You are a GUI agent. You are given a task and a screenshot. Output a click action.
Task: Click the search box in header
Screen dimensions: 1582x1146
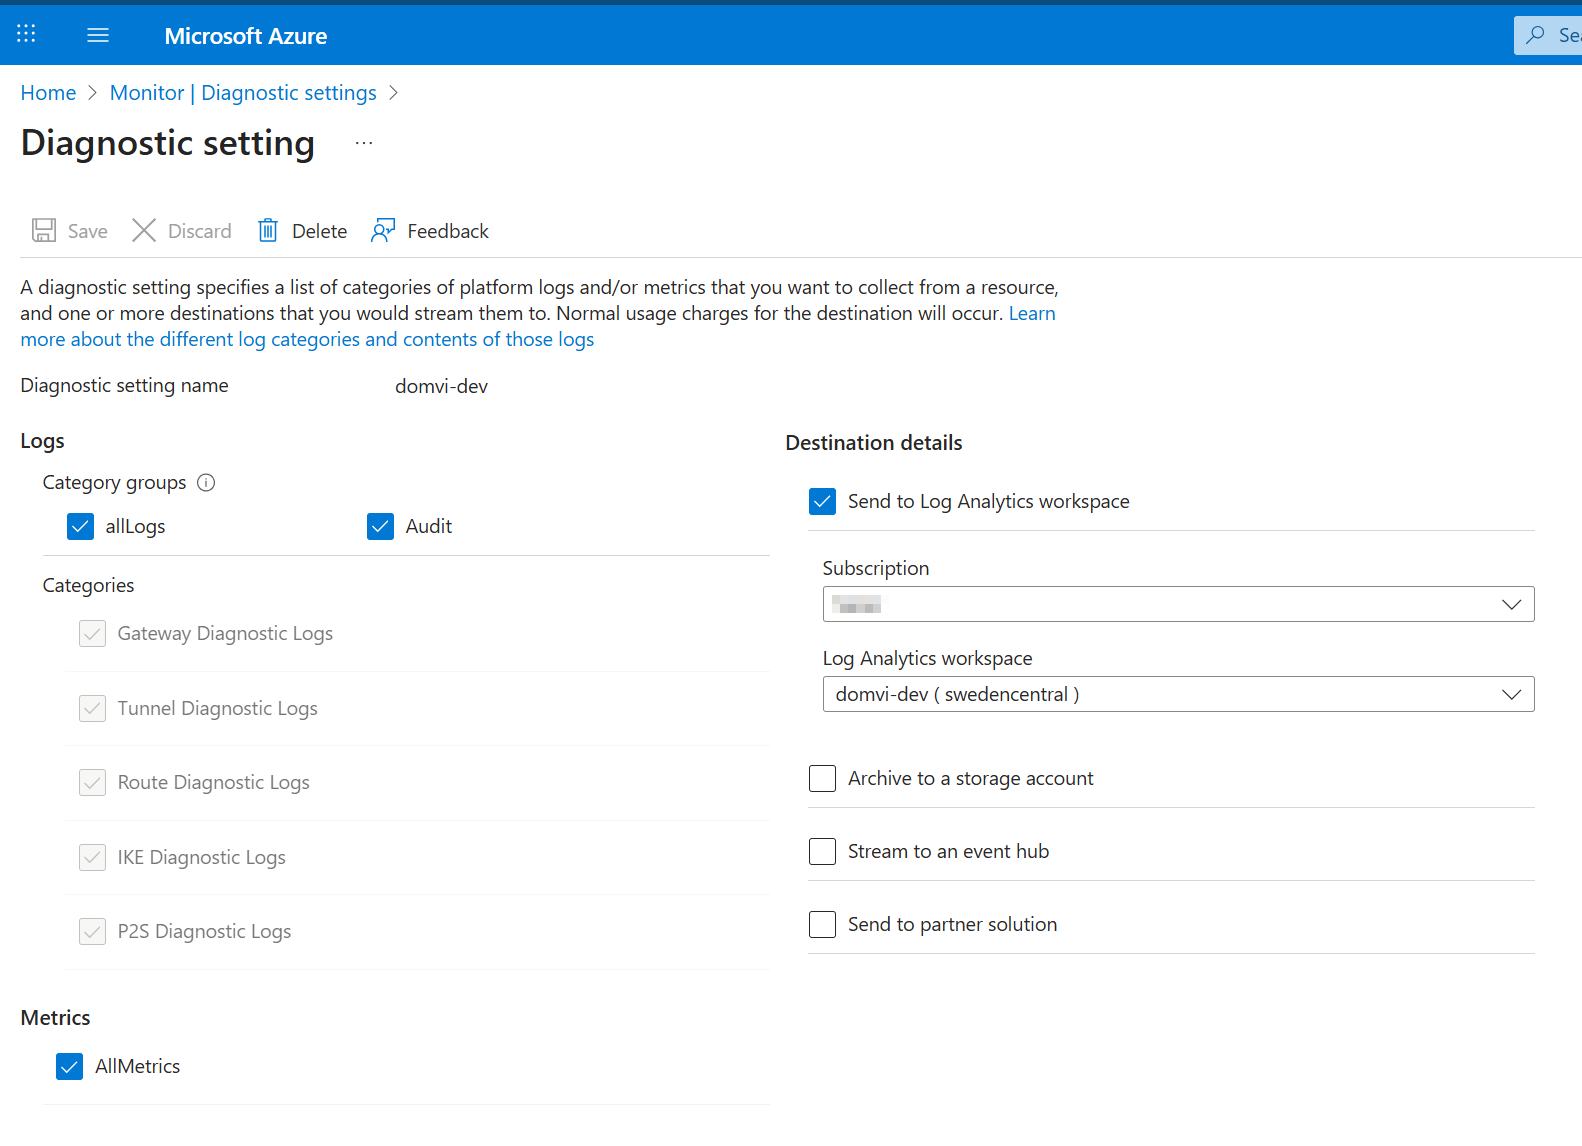[x=1548, y=35]
